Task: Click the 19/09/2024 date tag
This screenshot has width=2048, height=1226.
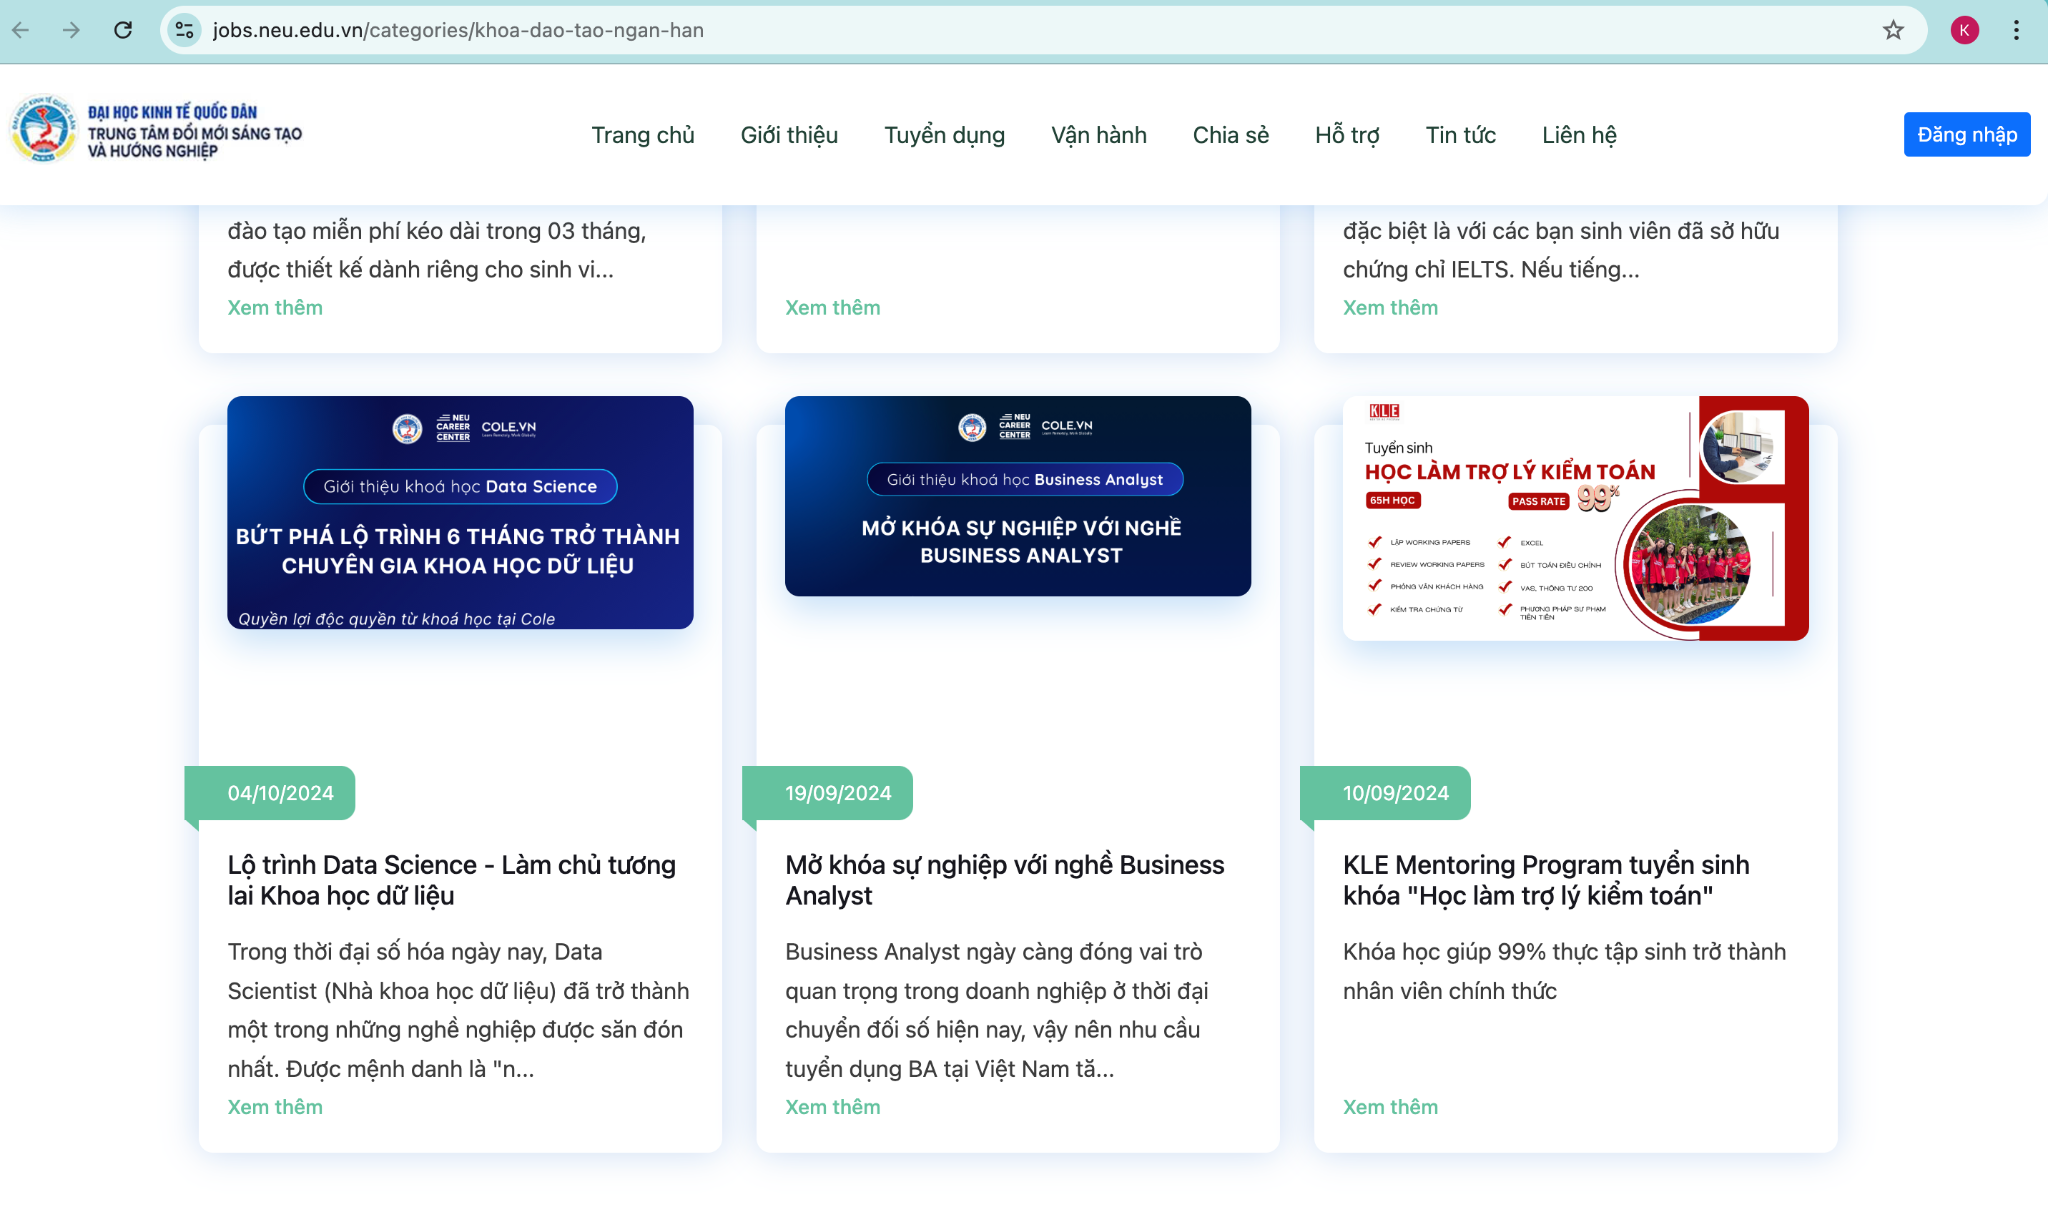Action: coord(837,793)
